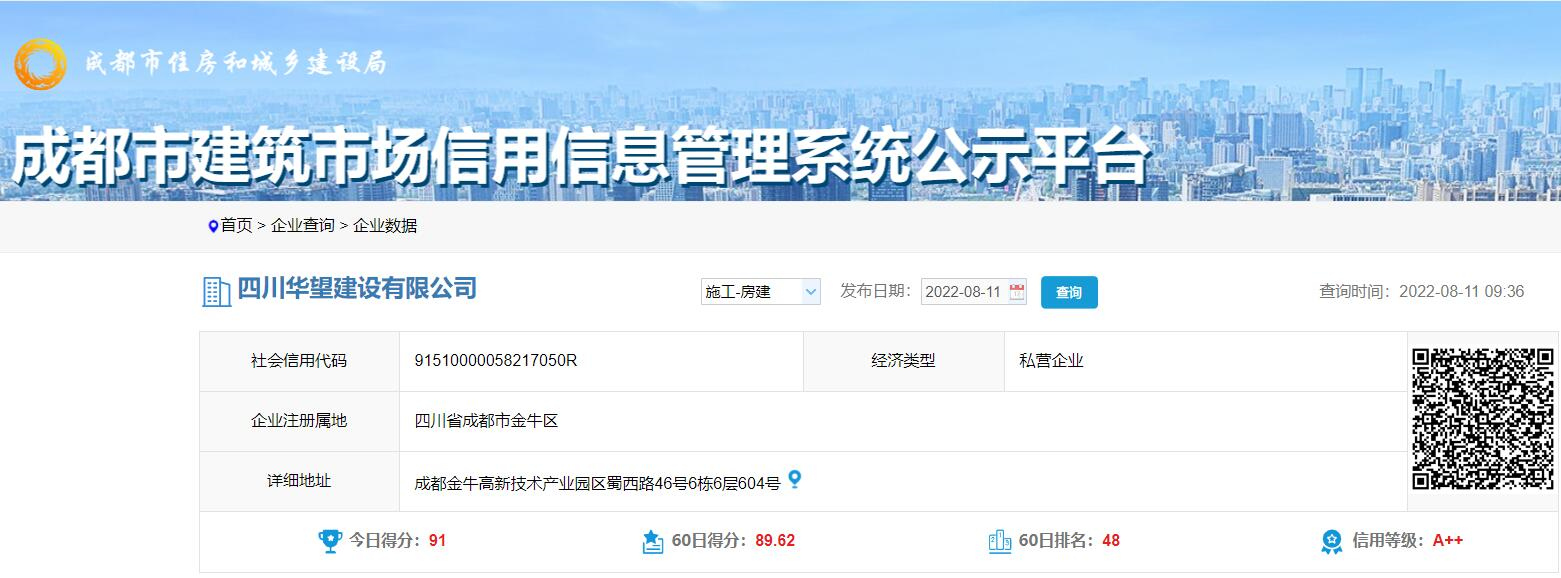1561x578 pixels.
Task: Click the trophy icon for 今日得分
Action: [x=330, y=541]
